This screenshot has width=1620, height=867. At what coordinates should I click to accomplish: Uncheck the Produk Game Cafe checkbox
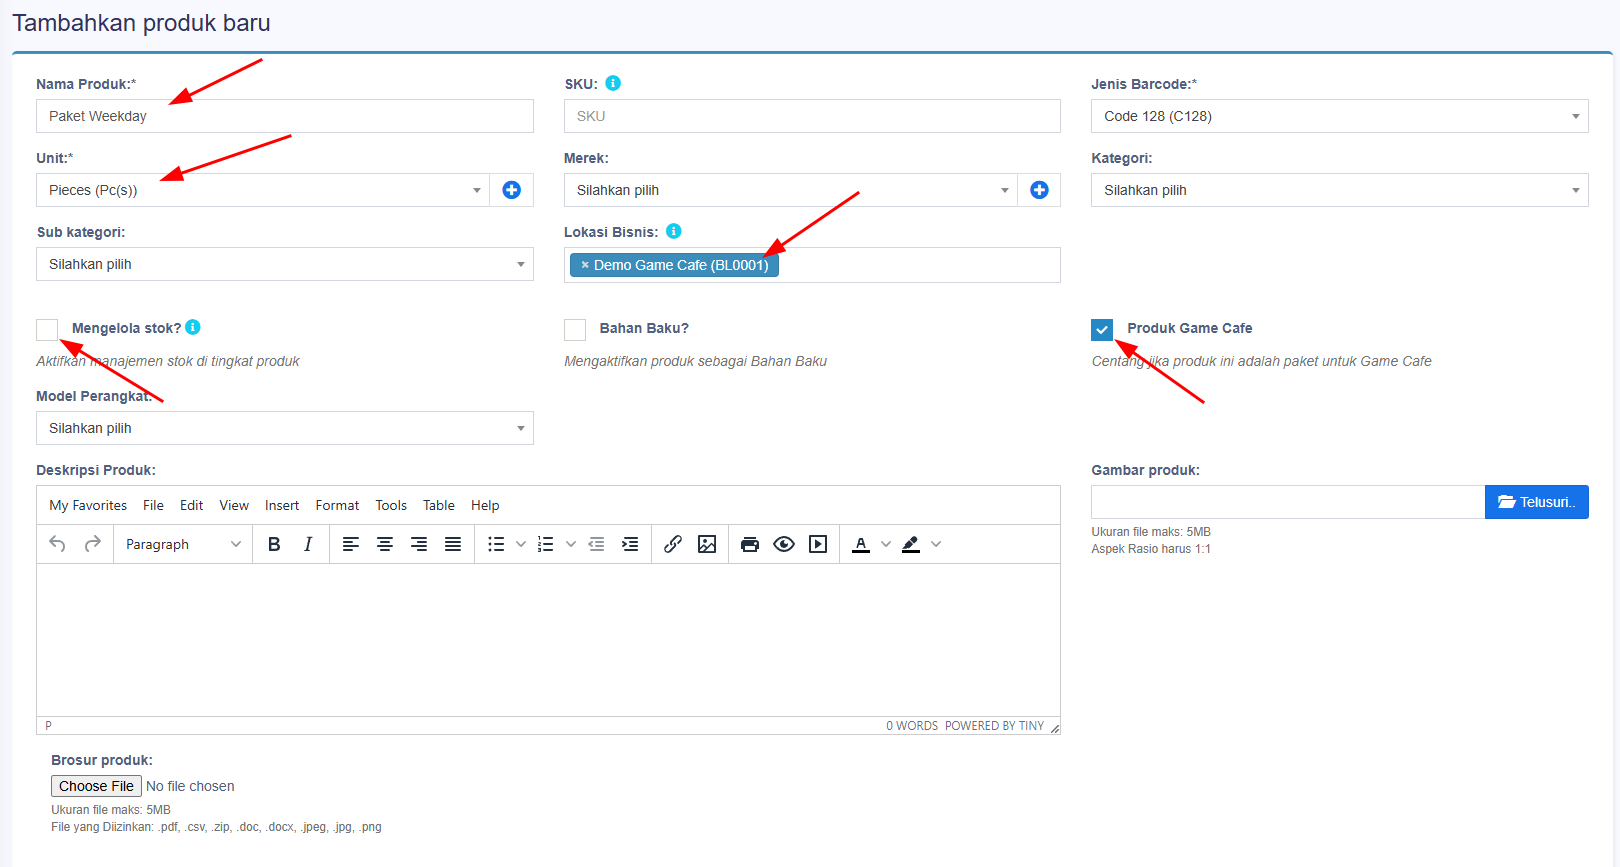[x=1102, y=330]
